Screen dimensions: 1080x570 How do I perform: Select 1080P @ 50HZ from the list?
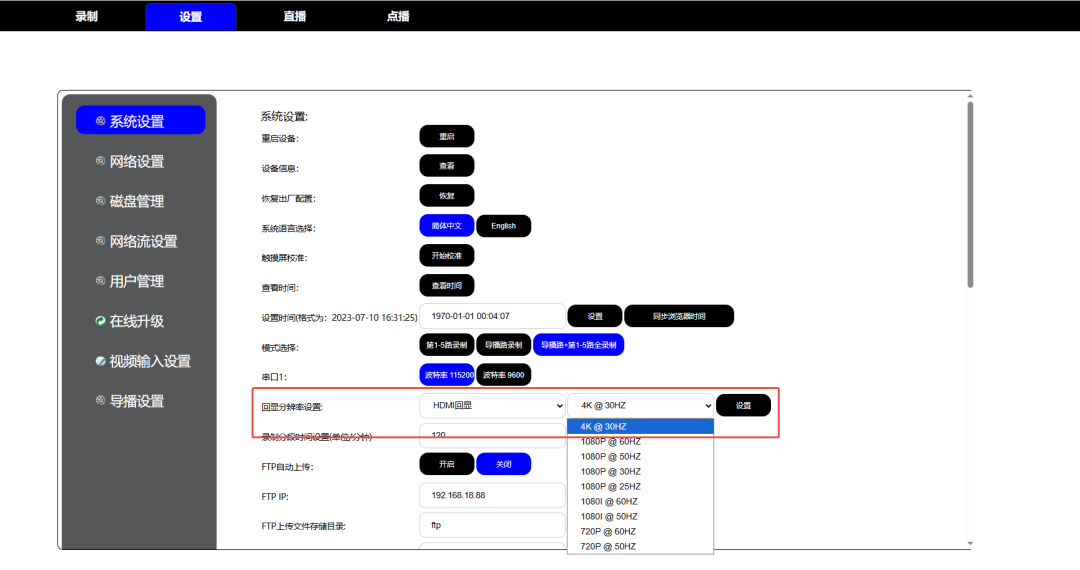pos(641,456)
